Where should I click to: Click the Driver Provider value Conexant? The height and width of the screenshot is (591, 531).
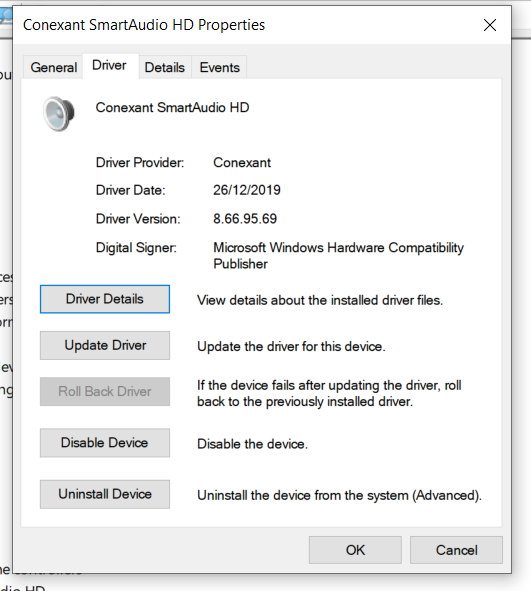click(242, 162)
